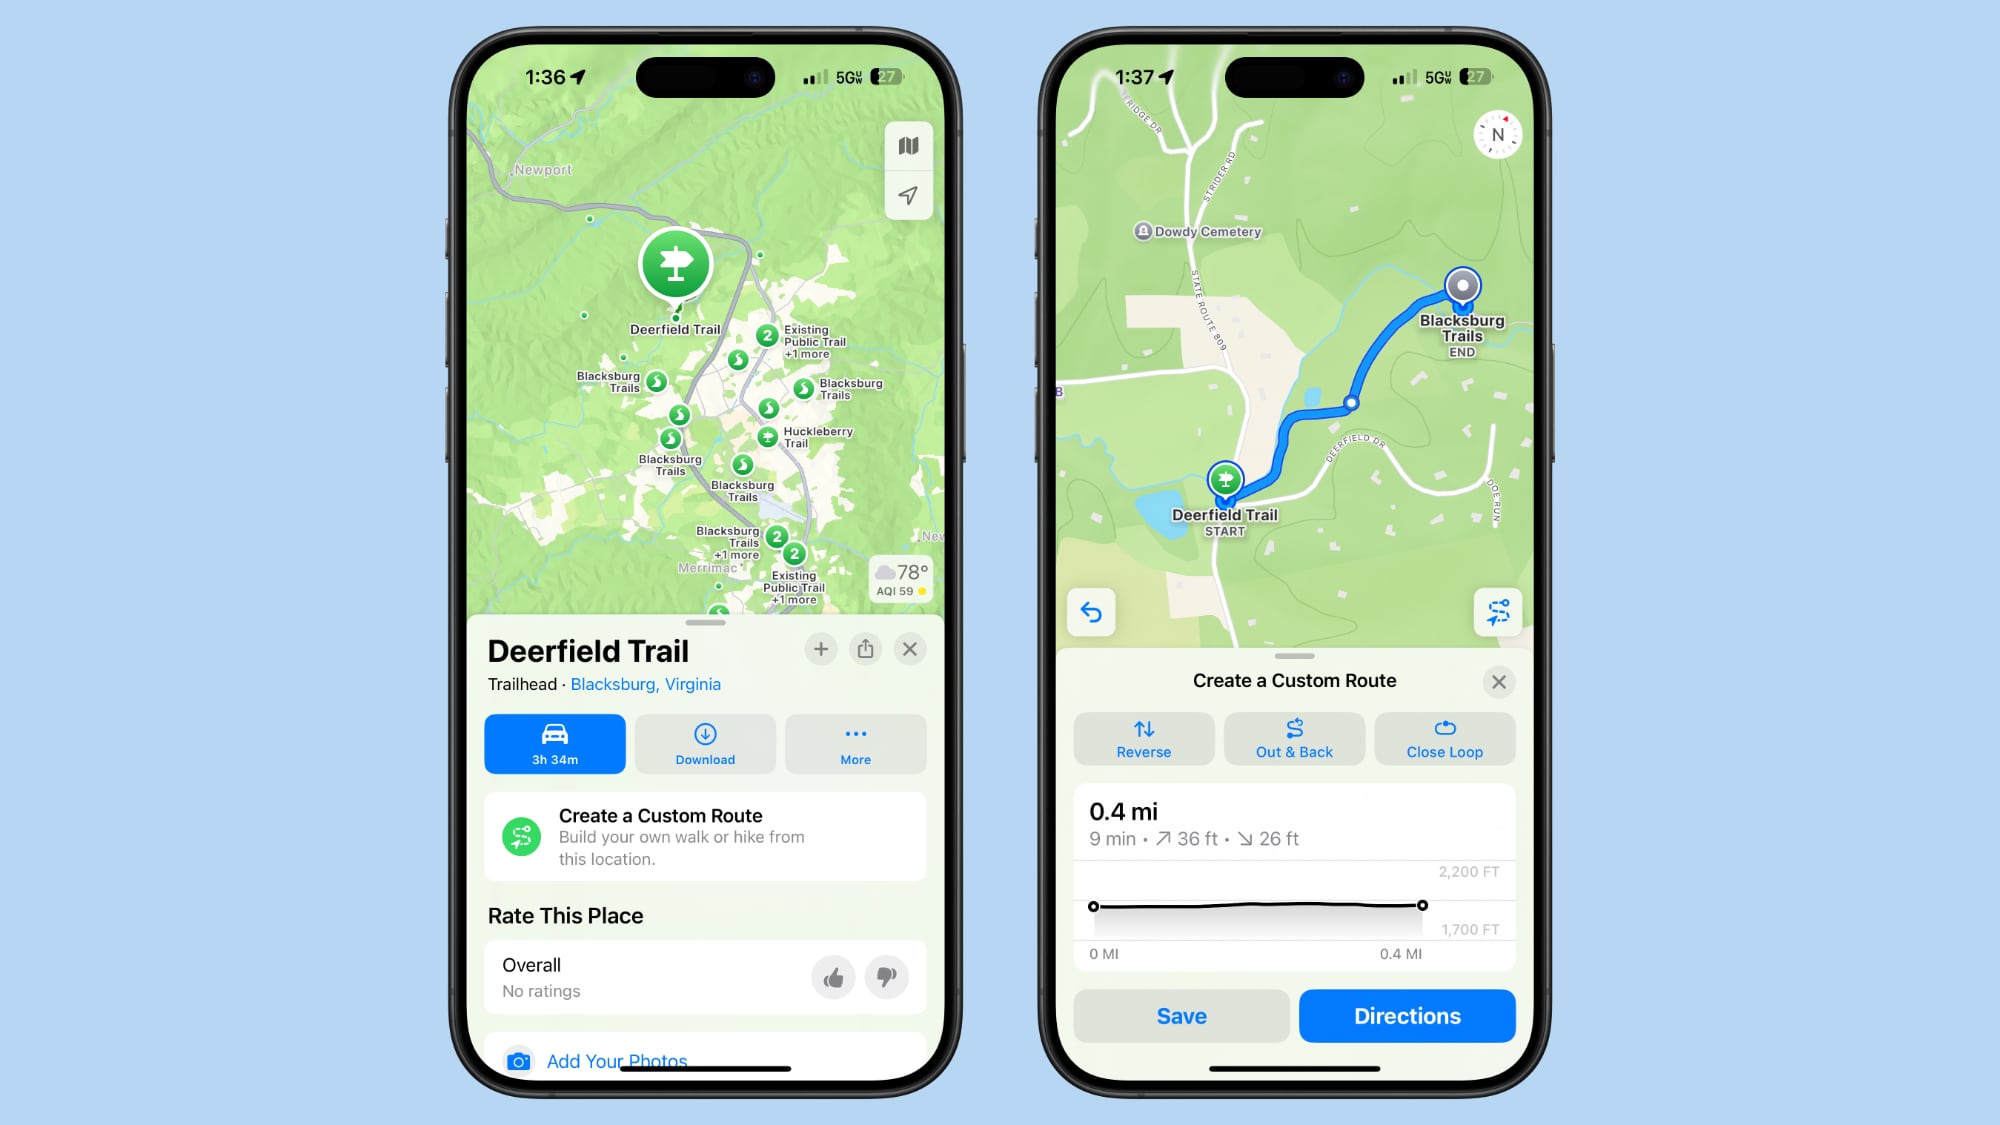
Task: Click the Save button for custom route
Action: (x=1181, y=1016)
